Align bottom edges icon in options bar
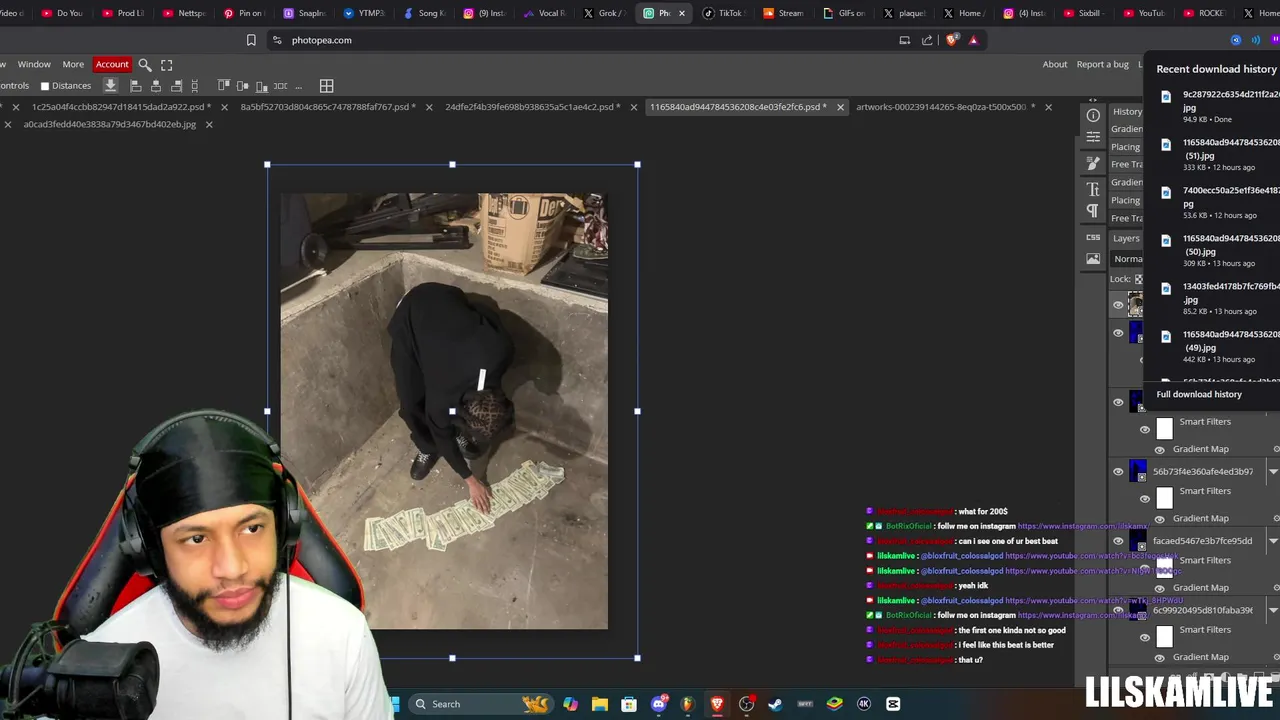 pyautogui.click(x=262, y=86)
